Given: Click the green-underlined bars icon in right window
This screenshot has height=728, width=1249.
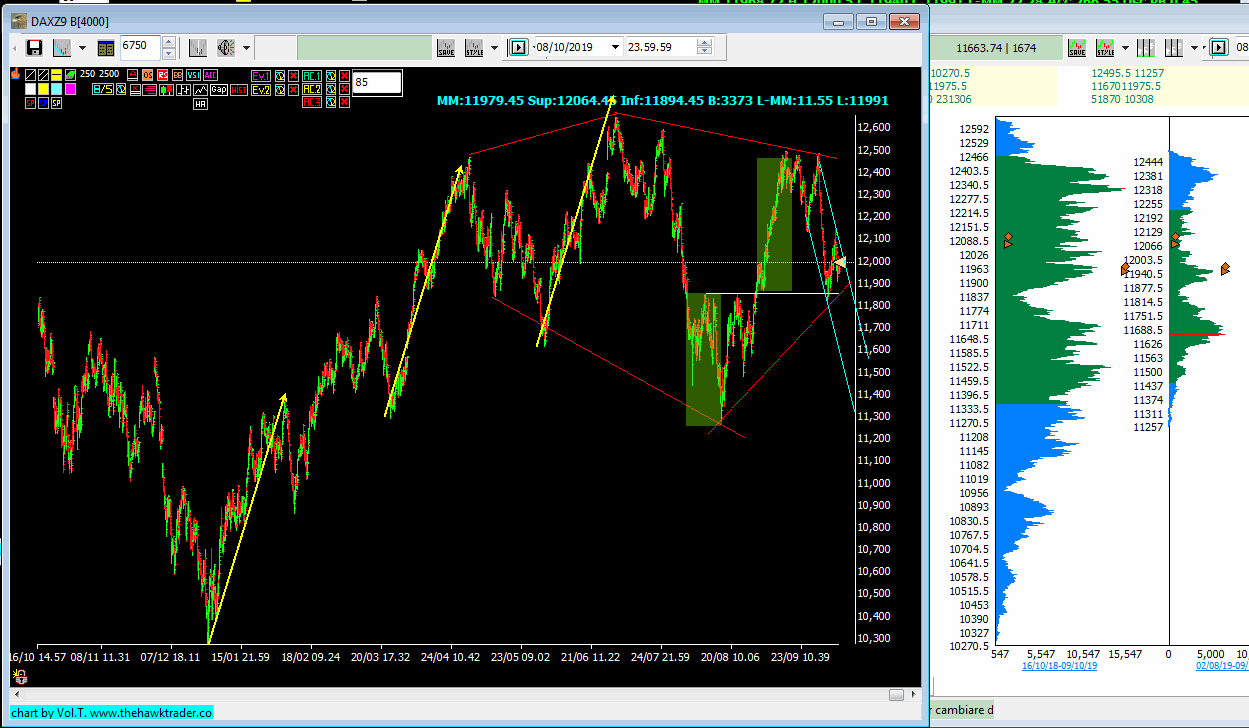Looking at the screenshot, I should [x=1146, y=48].
